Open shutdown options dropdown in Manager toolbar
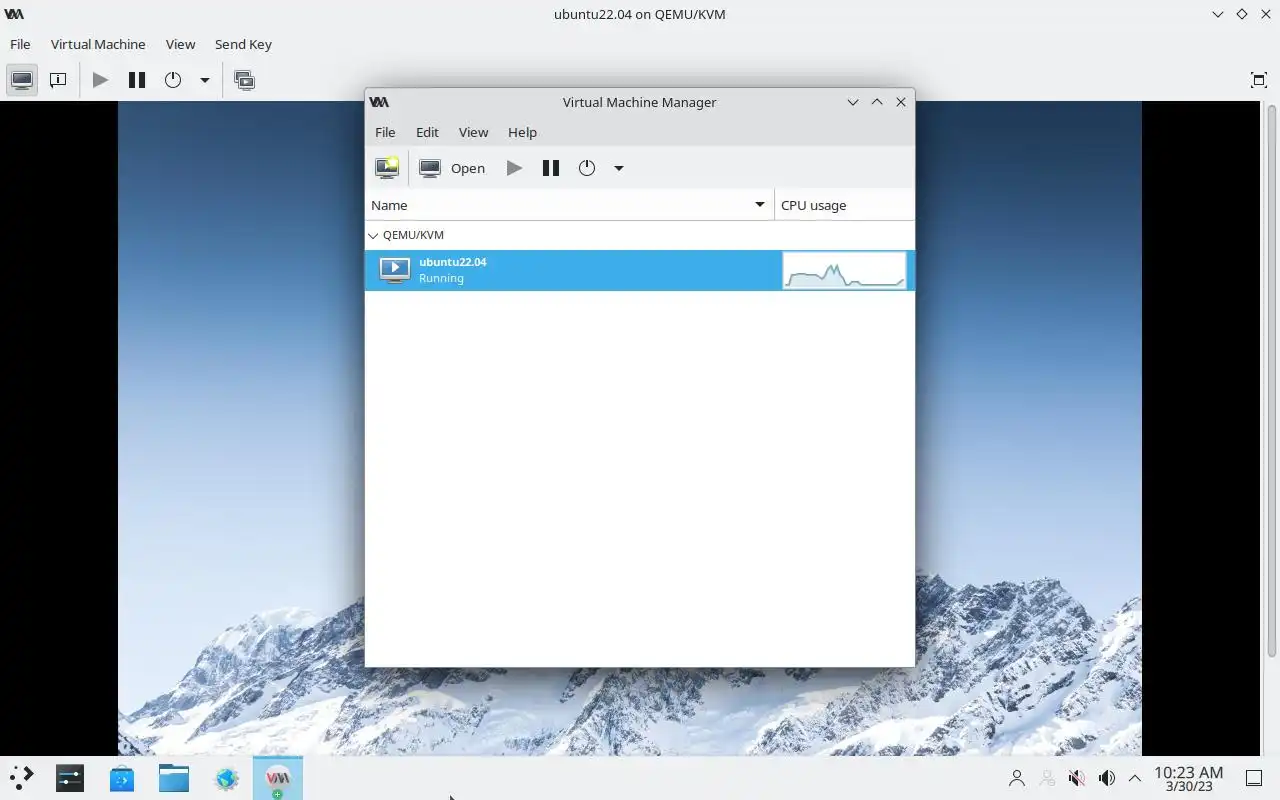Viewport: 1280px width, 800px height. (x=618, y=168)
